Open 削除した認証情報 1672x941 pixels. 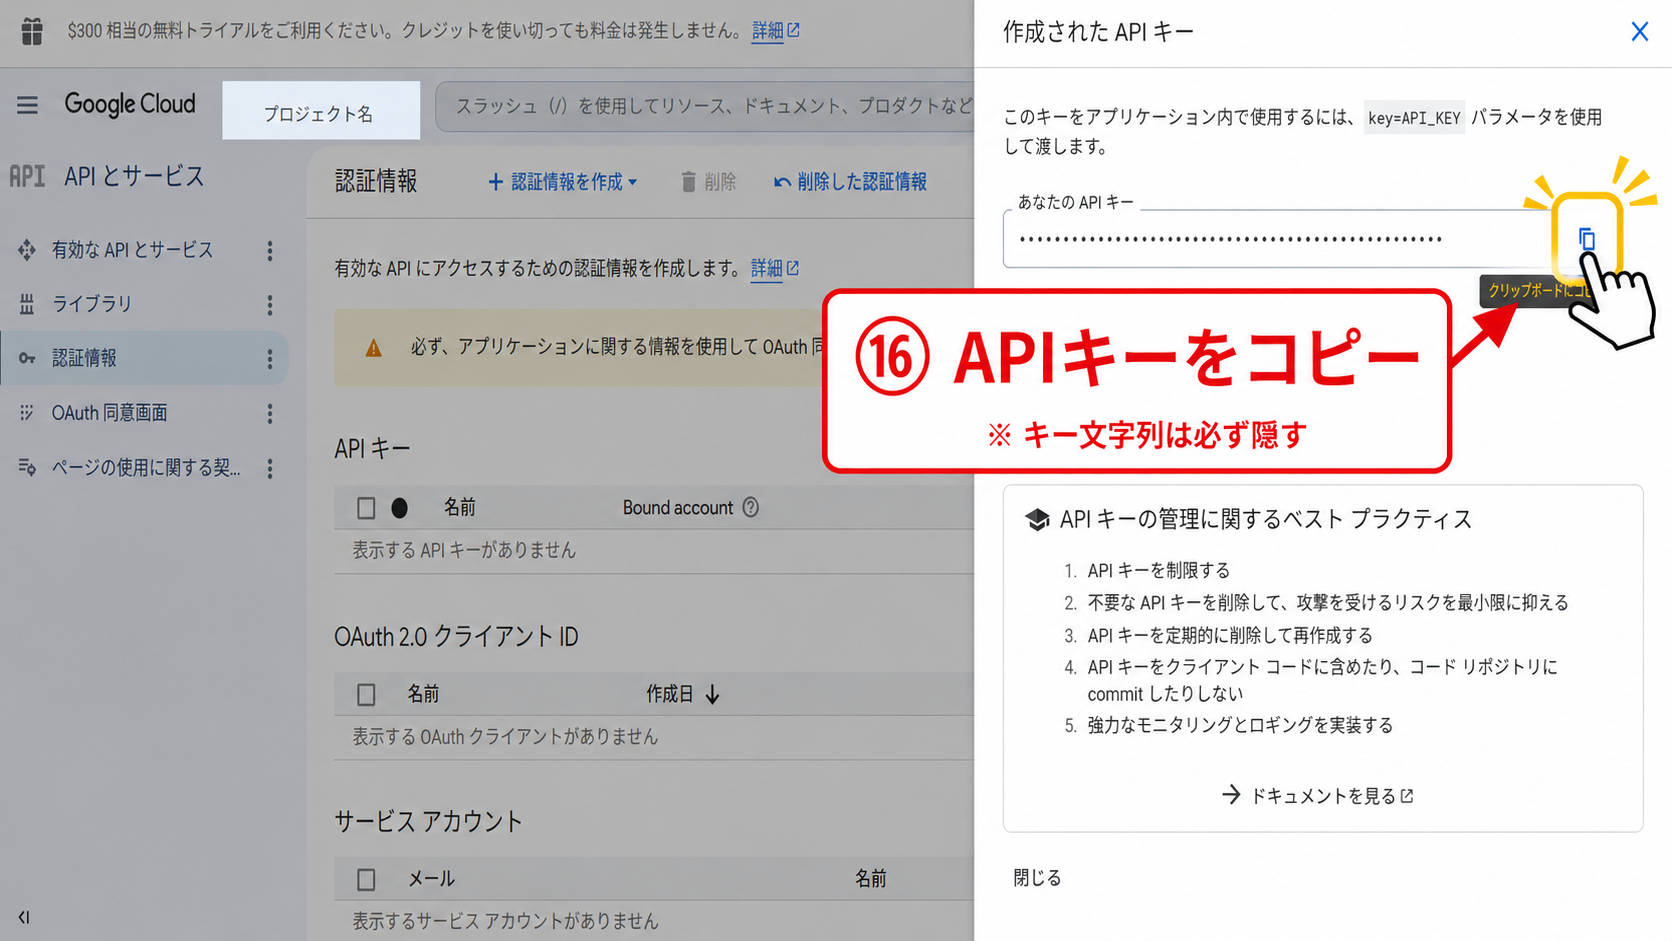click(850, 182)
